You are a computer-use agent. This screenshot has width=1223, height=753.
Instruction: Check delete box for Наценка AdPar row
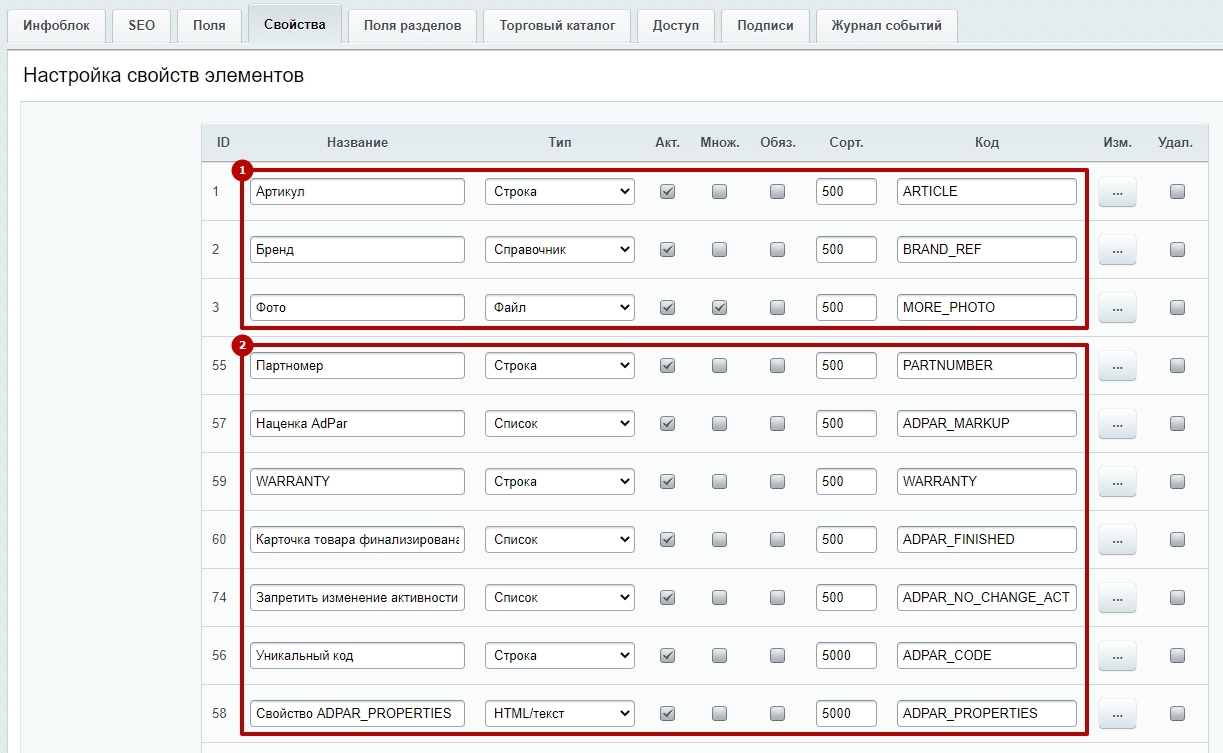1177,424
